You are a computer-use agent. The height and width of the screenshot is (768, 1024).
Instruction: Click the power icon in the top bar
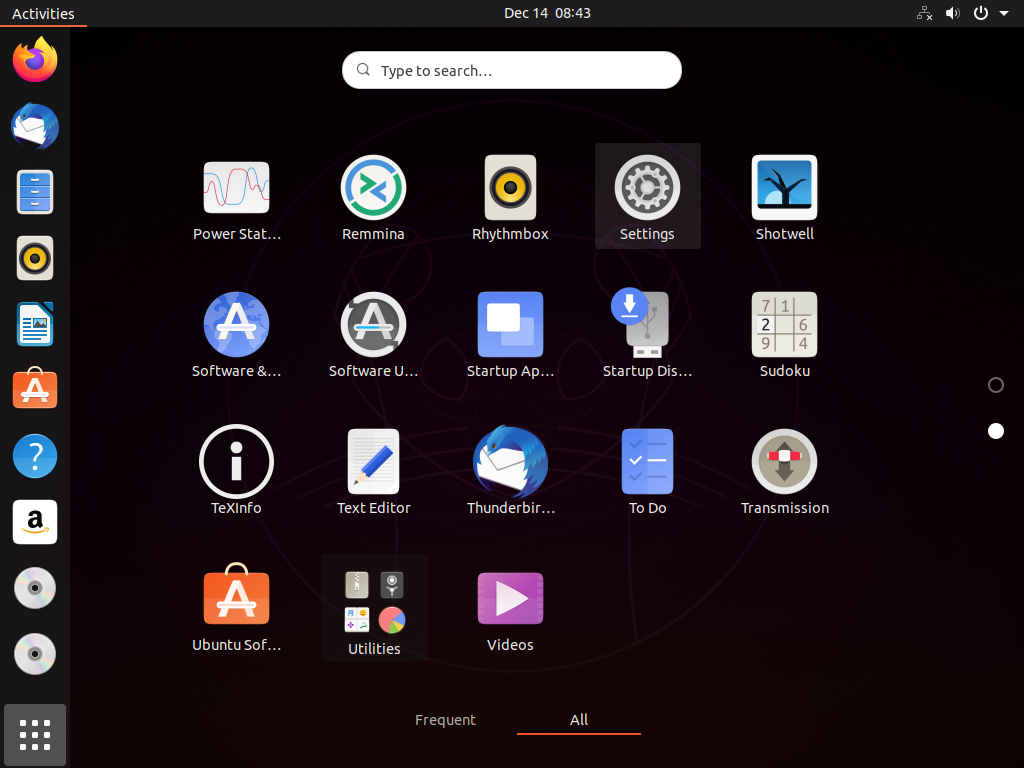click(981, 13)
